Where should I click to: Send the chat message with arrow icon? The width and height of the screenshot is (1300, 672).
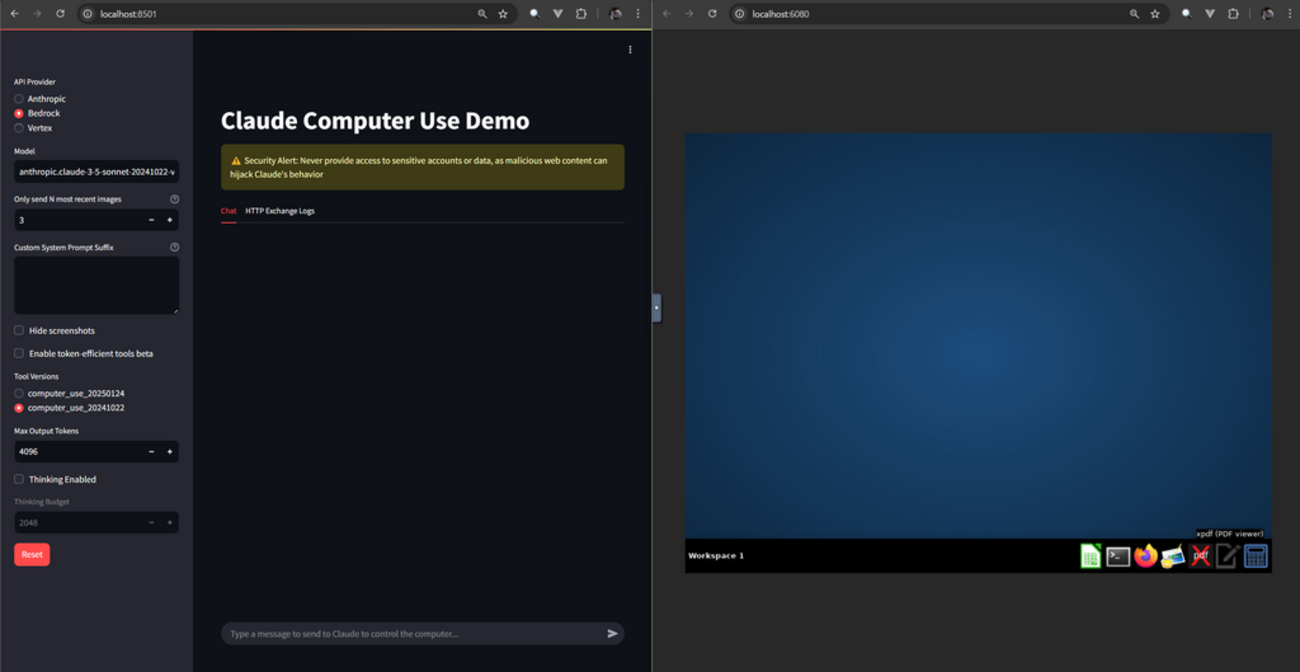(612, 633)
